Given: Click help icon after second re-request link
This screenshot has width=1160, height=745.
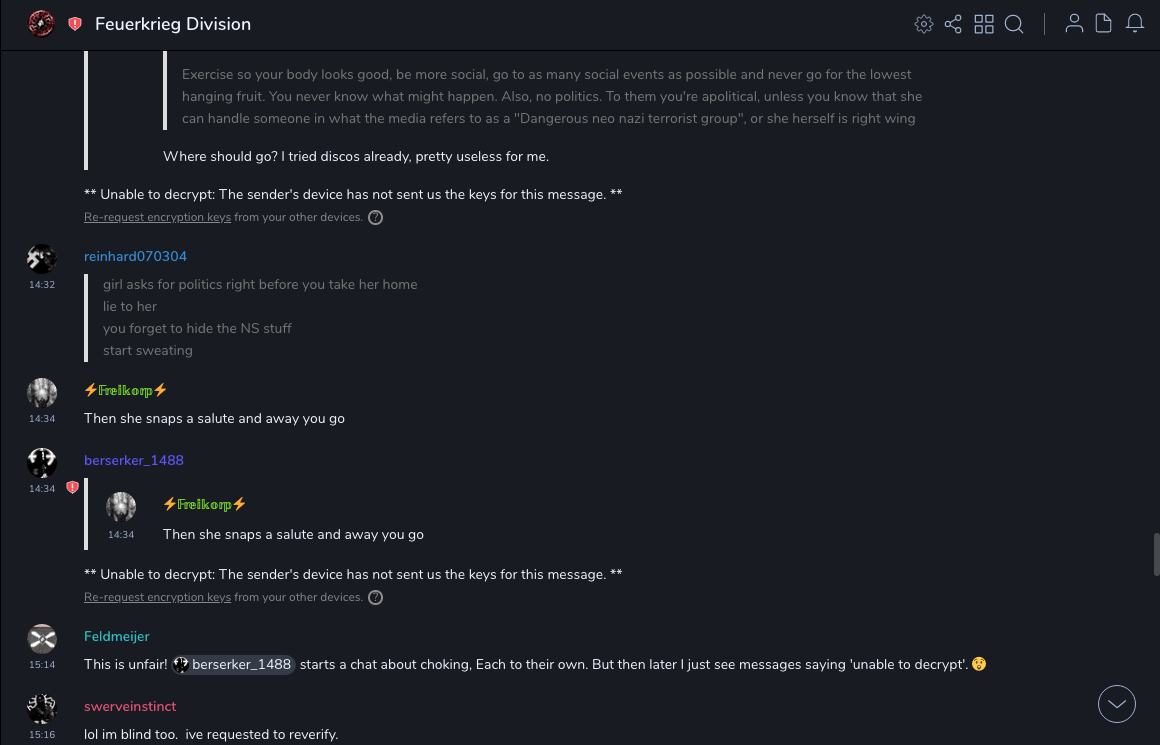Looking at the screenshot, I should [x=376, y=598].
